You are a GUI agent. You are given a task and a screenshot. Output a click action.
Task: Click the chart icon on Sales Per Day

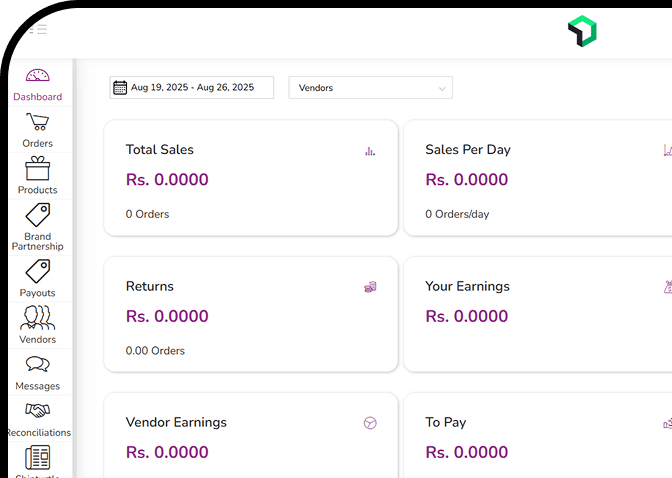[x=667, y=151]
